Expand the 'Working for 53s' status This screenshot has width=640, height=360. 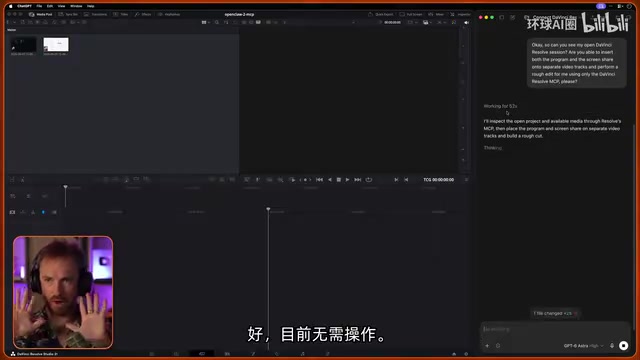pyautogui.click(x=500, y=106)
